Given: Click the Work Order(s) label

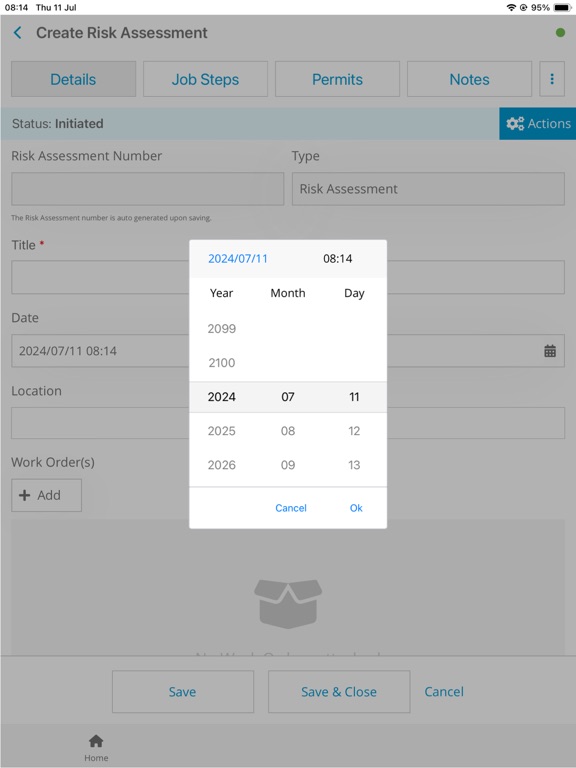Looking at the screenshot, I should (x=53, y=462).
